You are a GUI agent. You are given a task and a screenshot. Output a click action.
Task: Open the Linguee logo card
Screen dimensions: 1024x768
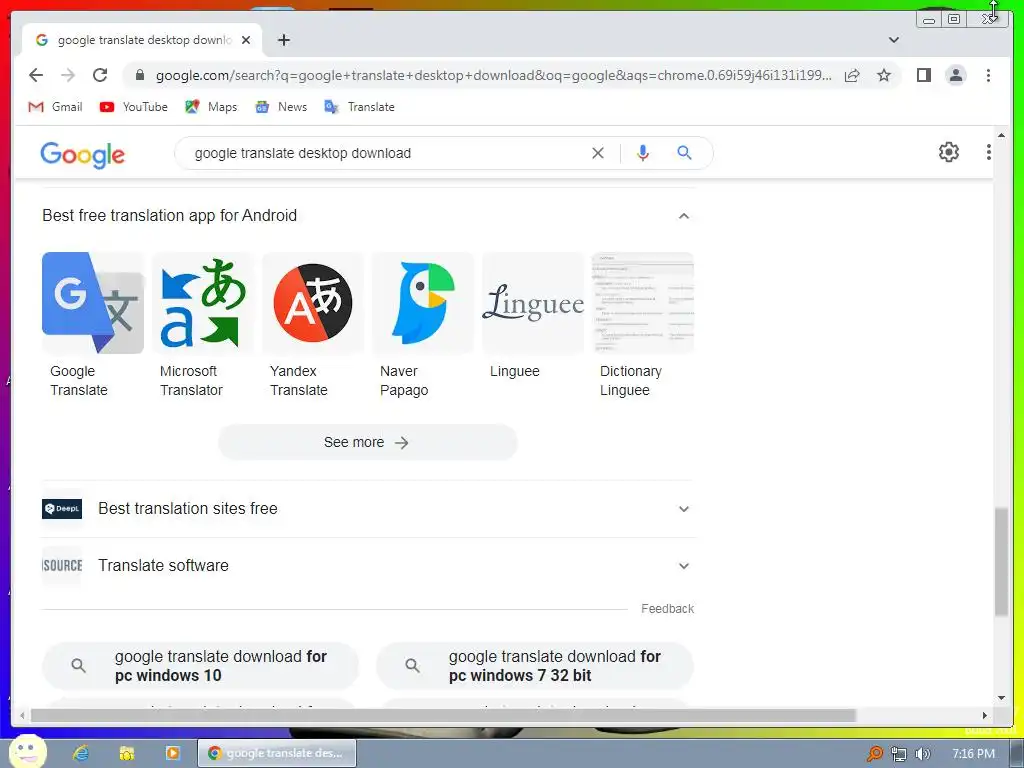tap(533, 303)
